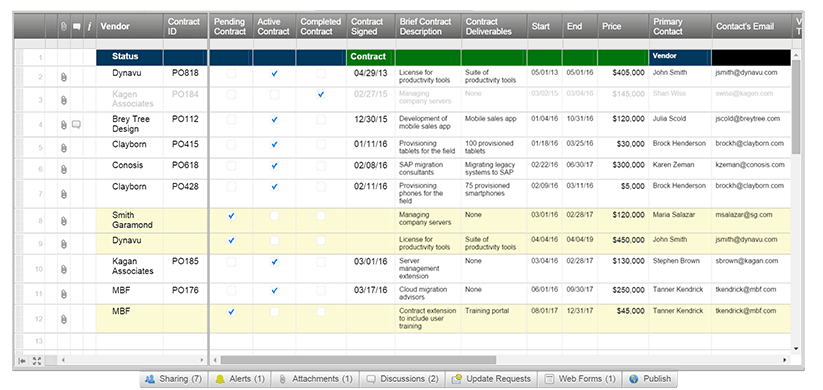Click the Vendor column header
The width and height of the screenshot is (823, 390).
click(x=130, y=27)
